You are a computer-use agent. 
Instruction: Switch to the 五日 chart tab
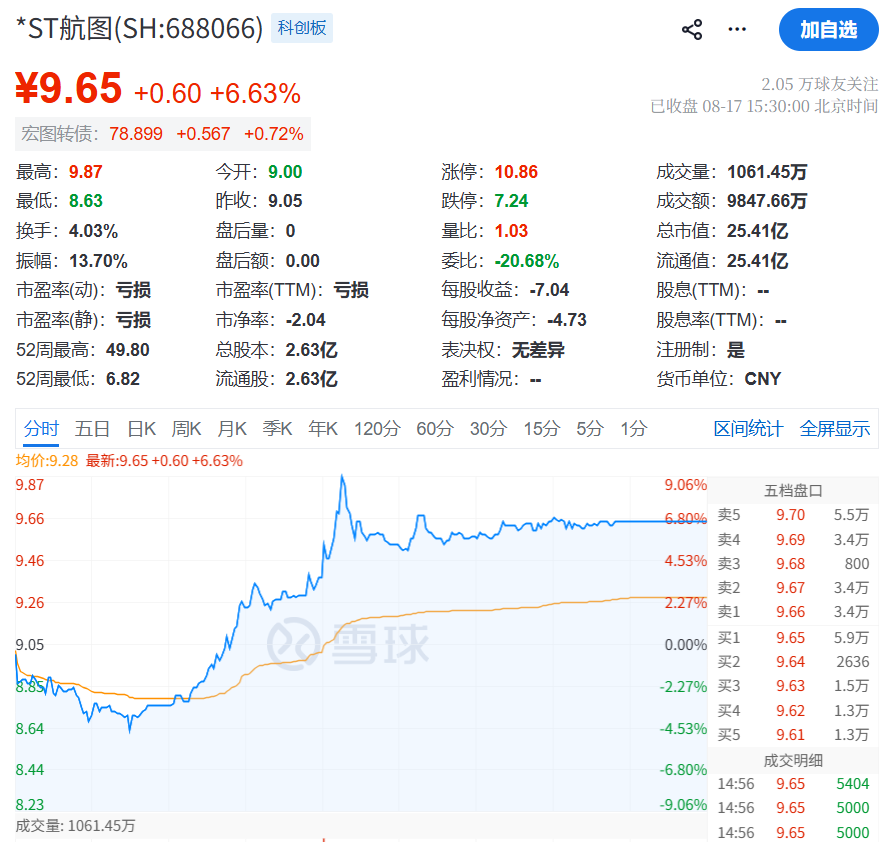pos(92,429)
